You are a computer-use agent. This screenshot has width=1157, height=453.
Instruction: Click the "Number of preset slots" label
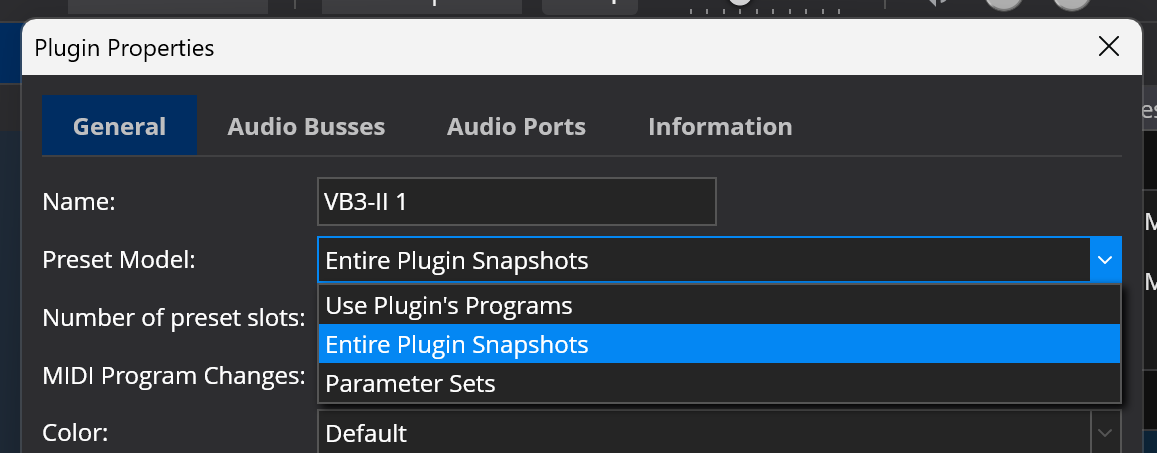pyautogui.click(x=173, y=318)
